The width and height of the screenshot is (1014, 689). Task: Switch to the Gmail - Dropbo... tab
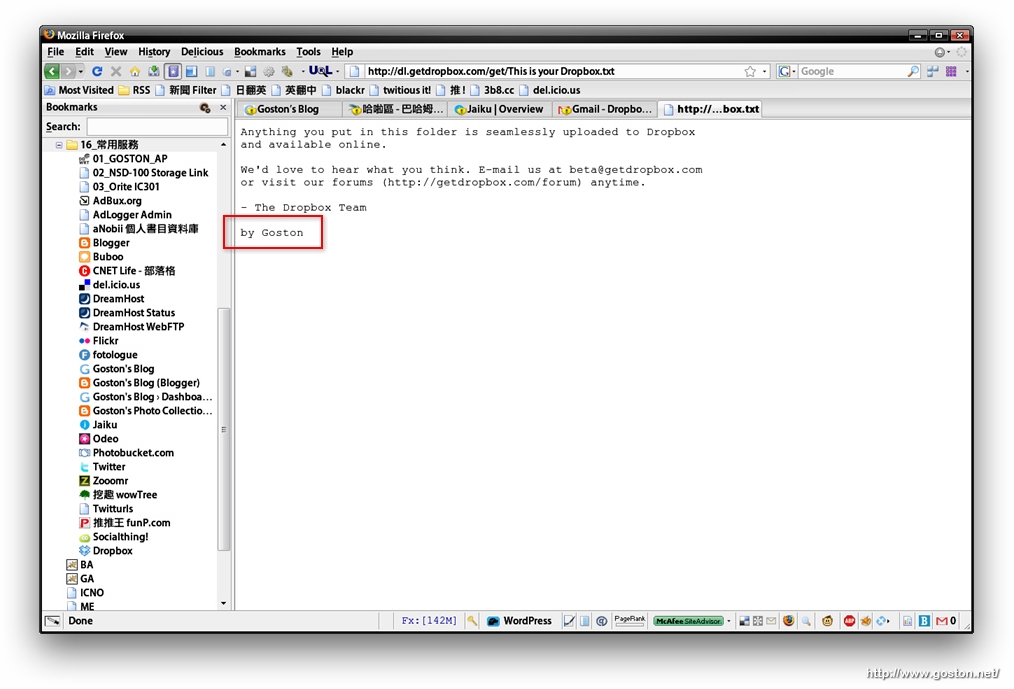605,109
